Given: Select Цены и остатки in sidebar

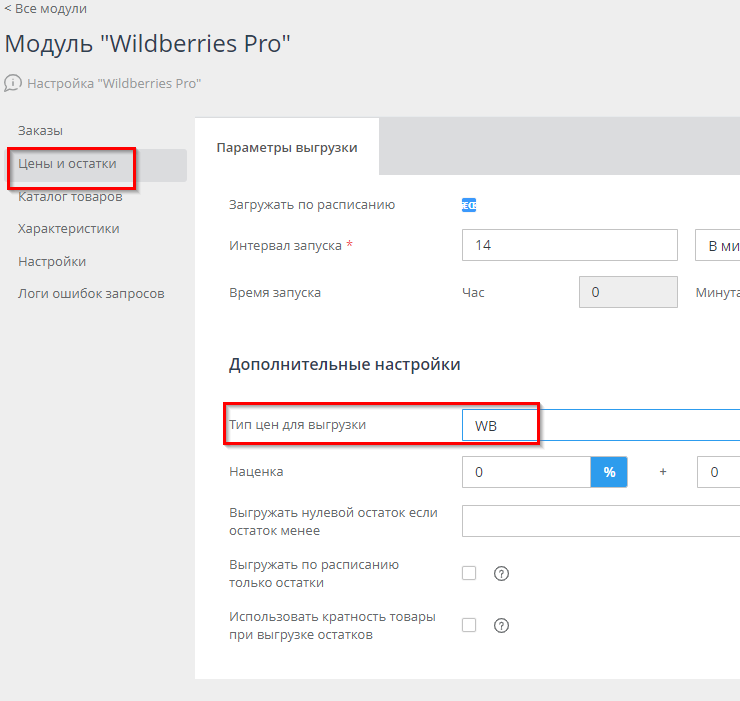Looking at the screenshot, I should pyautogui.click(x=67, y=164).
